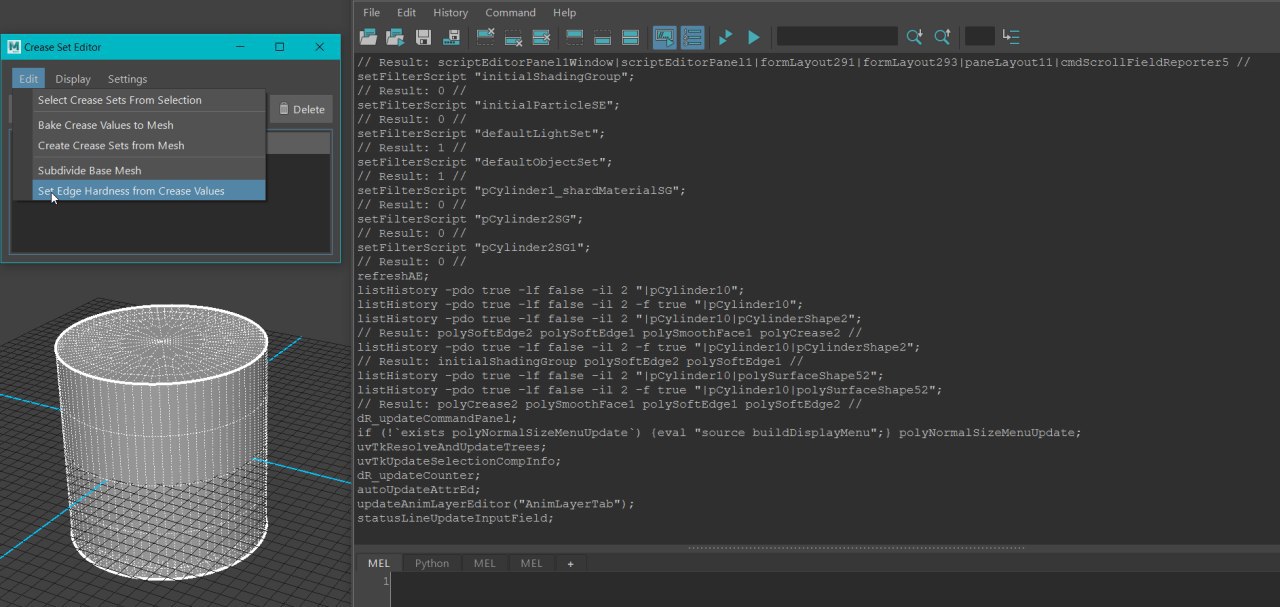
Task: Click the Load Script folder icon
Action: point(368,37)
